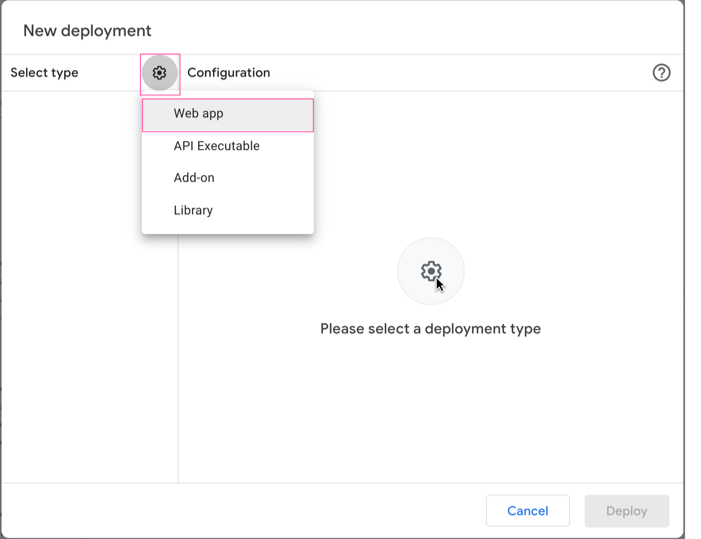This screenshot has height=539, width=701.
Task: Open help via the question mark icon
Action: 661,73
